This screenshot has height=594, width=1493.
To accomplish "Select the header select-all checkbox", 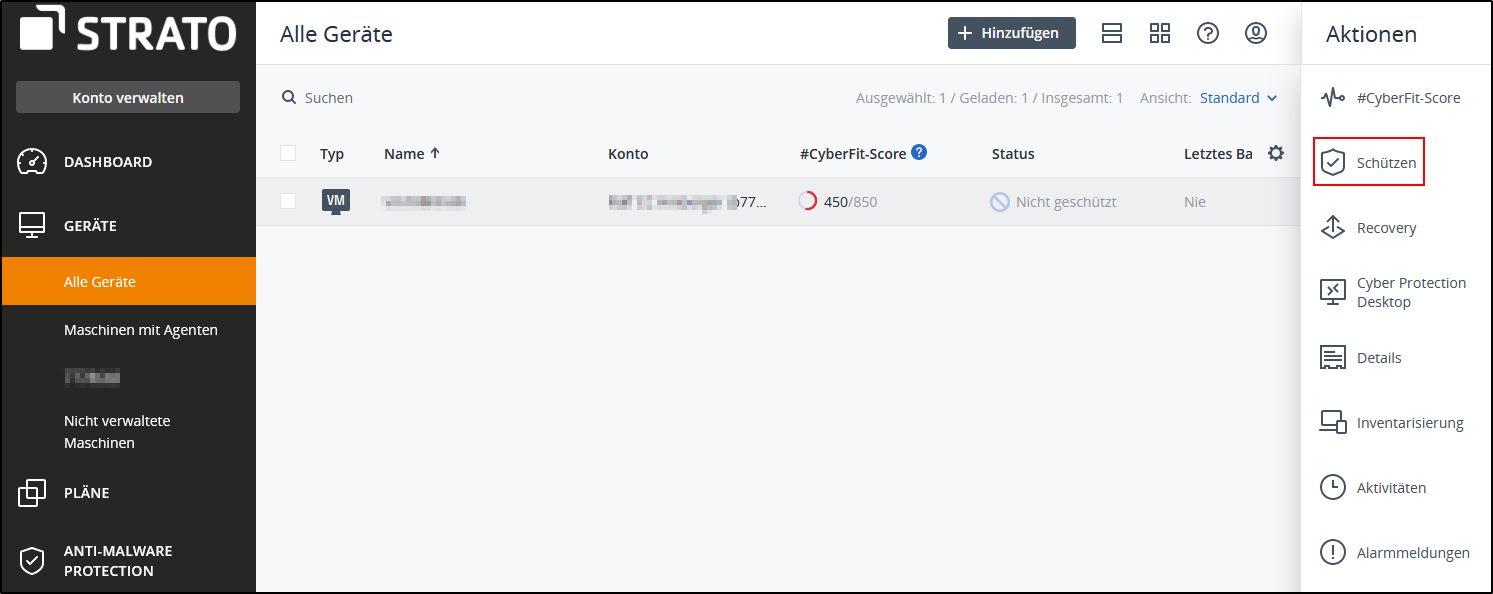I will (288, 153).
